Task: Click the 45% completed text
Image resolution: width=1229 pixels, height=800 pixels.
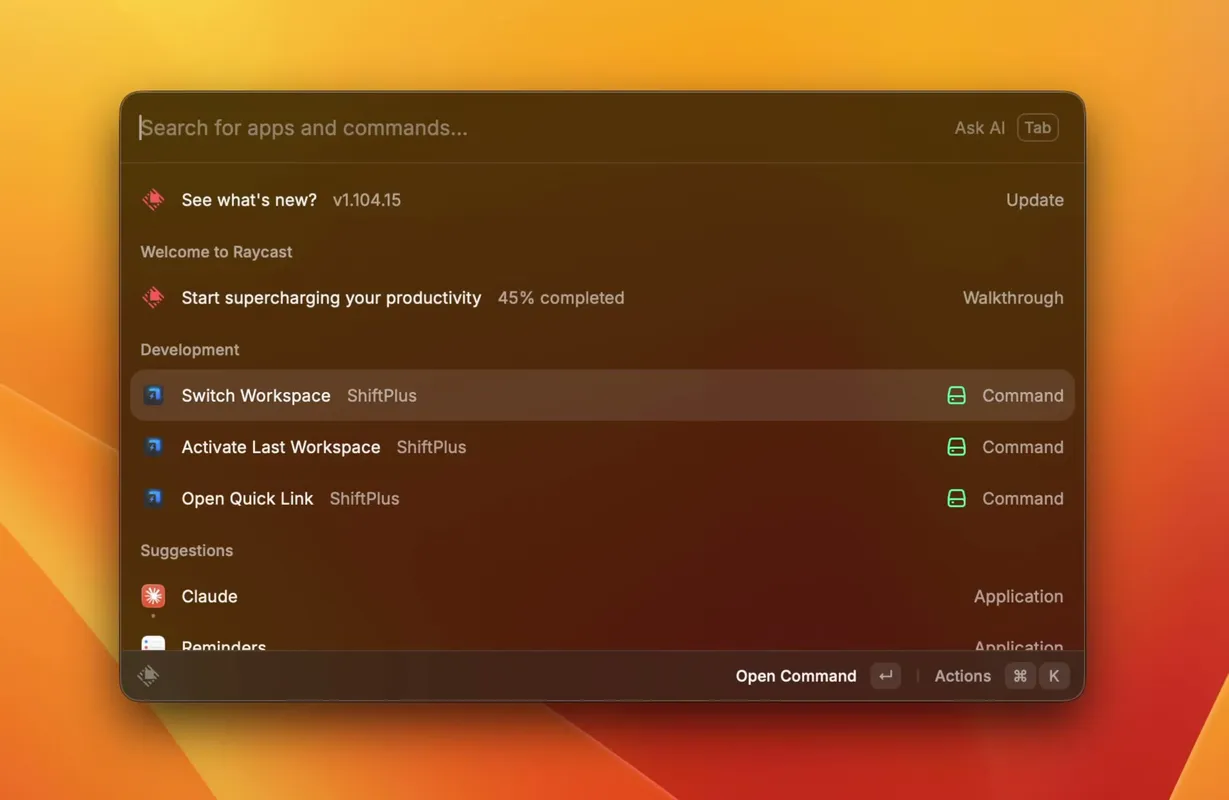Action: tap(561, 298)
